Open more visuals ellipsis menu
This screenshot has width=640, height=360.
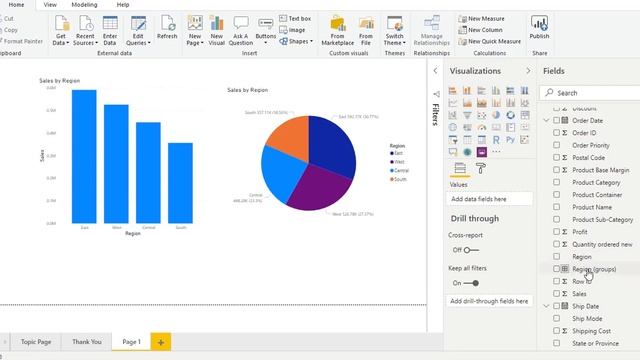click(496, 152)
